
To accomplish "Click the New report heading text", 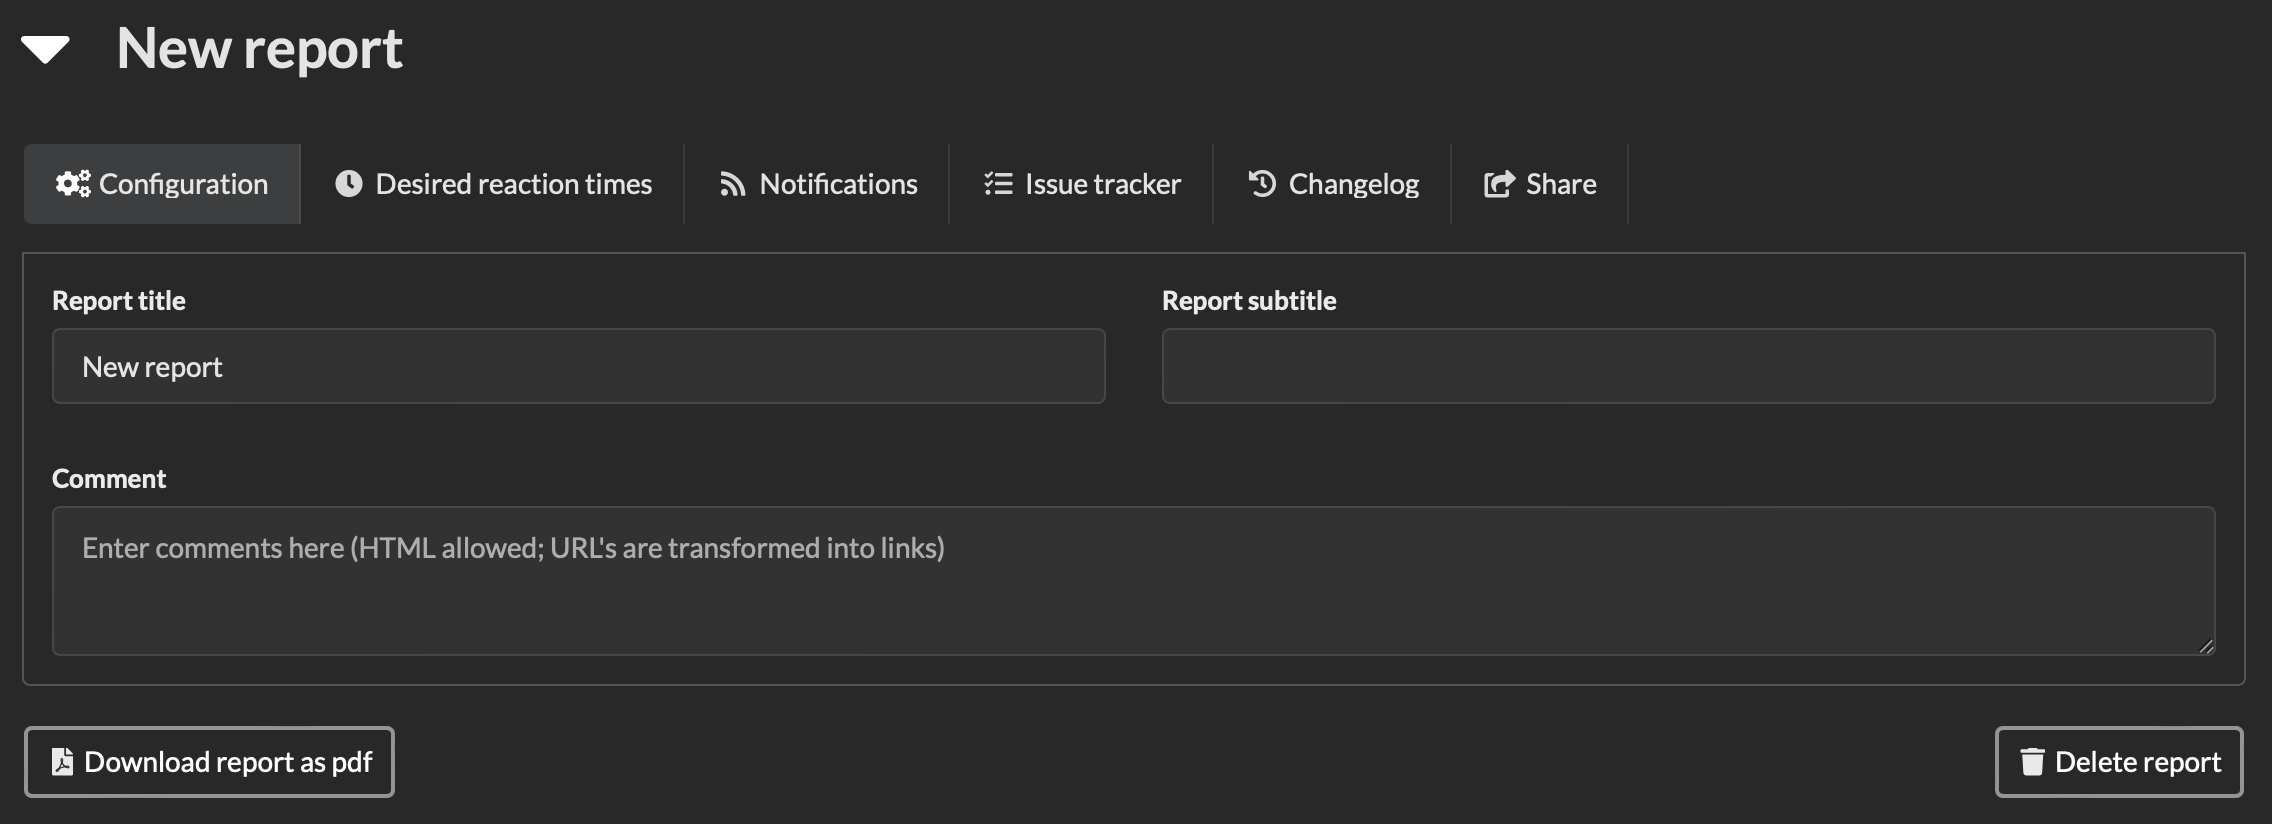I will pos(260,49).
